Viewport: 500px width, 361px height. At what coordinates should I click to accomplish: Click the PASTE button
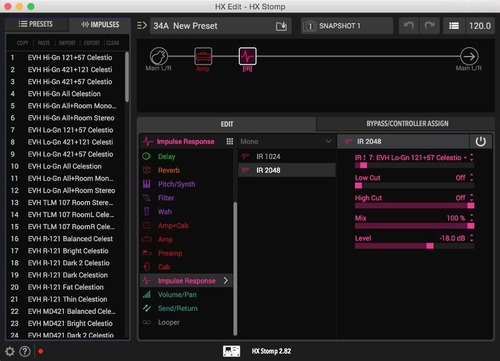pos(44,43)
